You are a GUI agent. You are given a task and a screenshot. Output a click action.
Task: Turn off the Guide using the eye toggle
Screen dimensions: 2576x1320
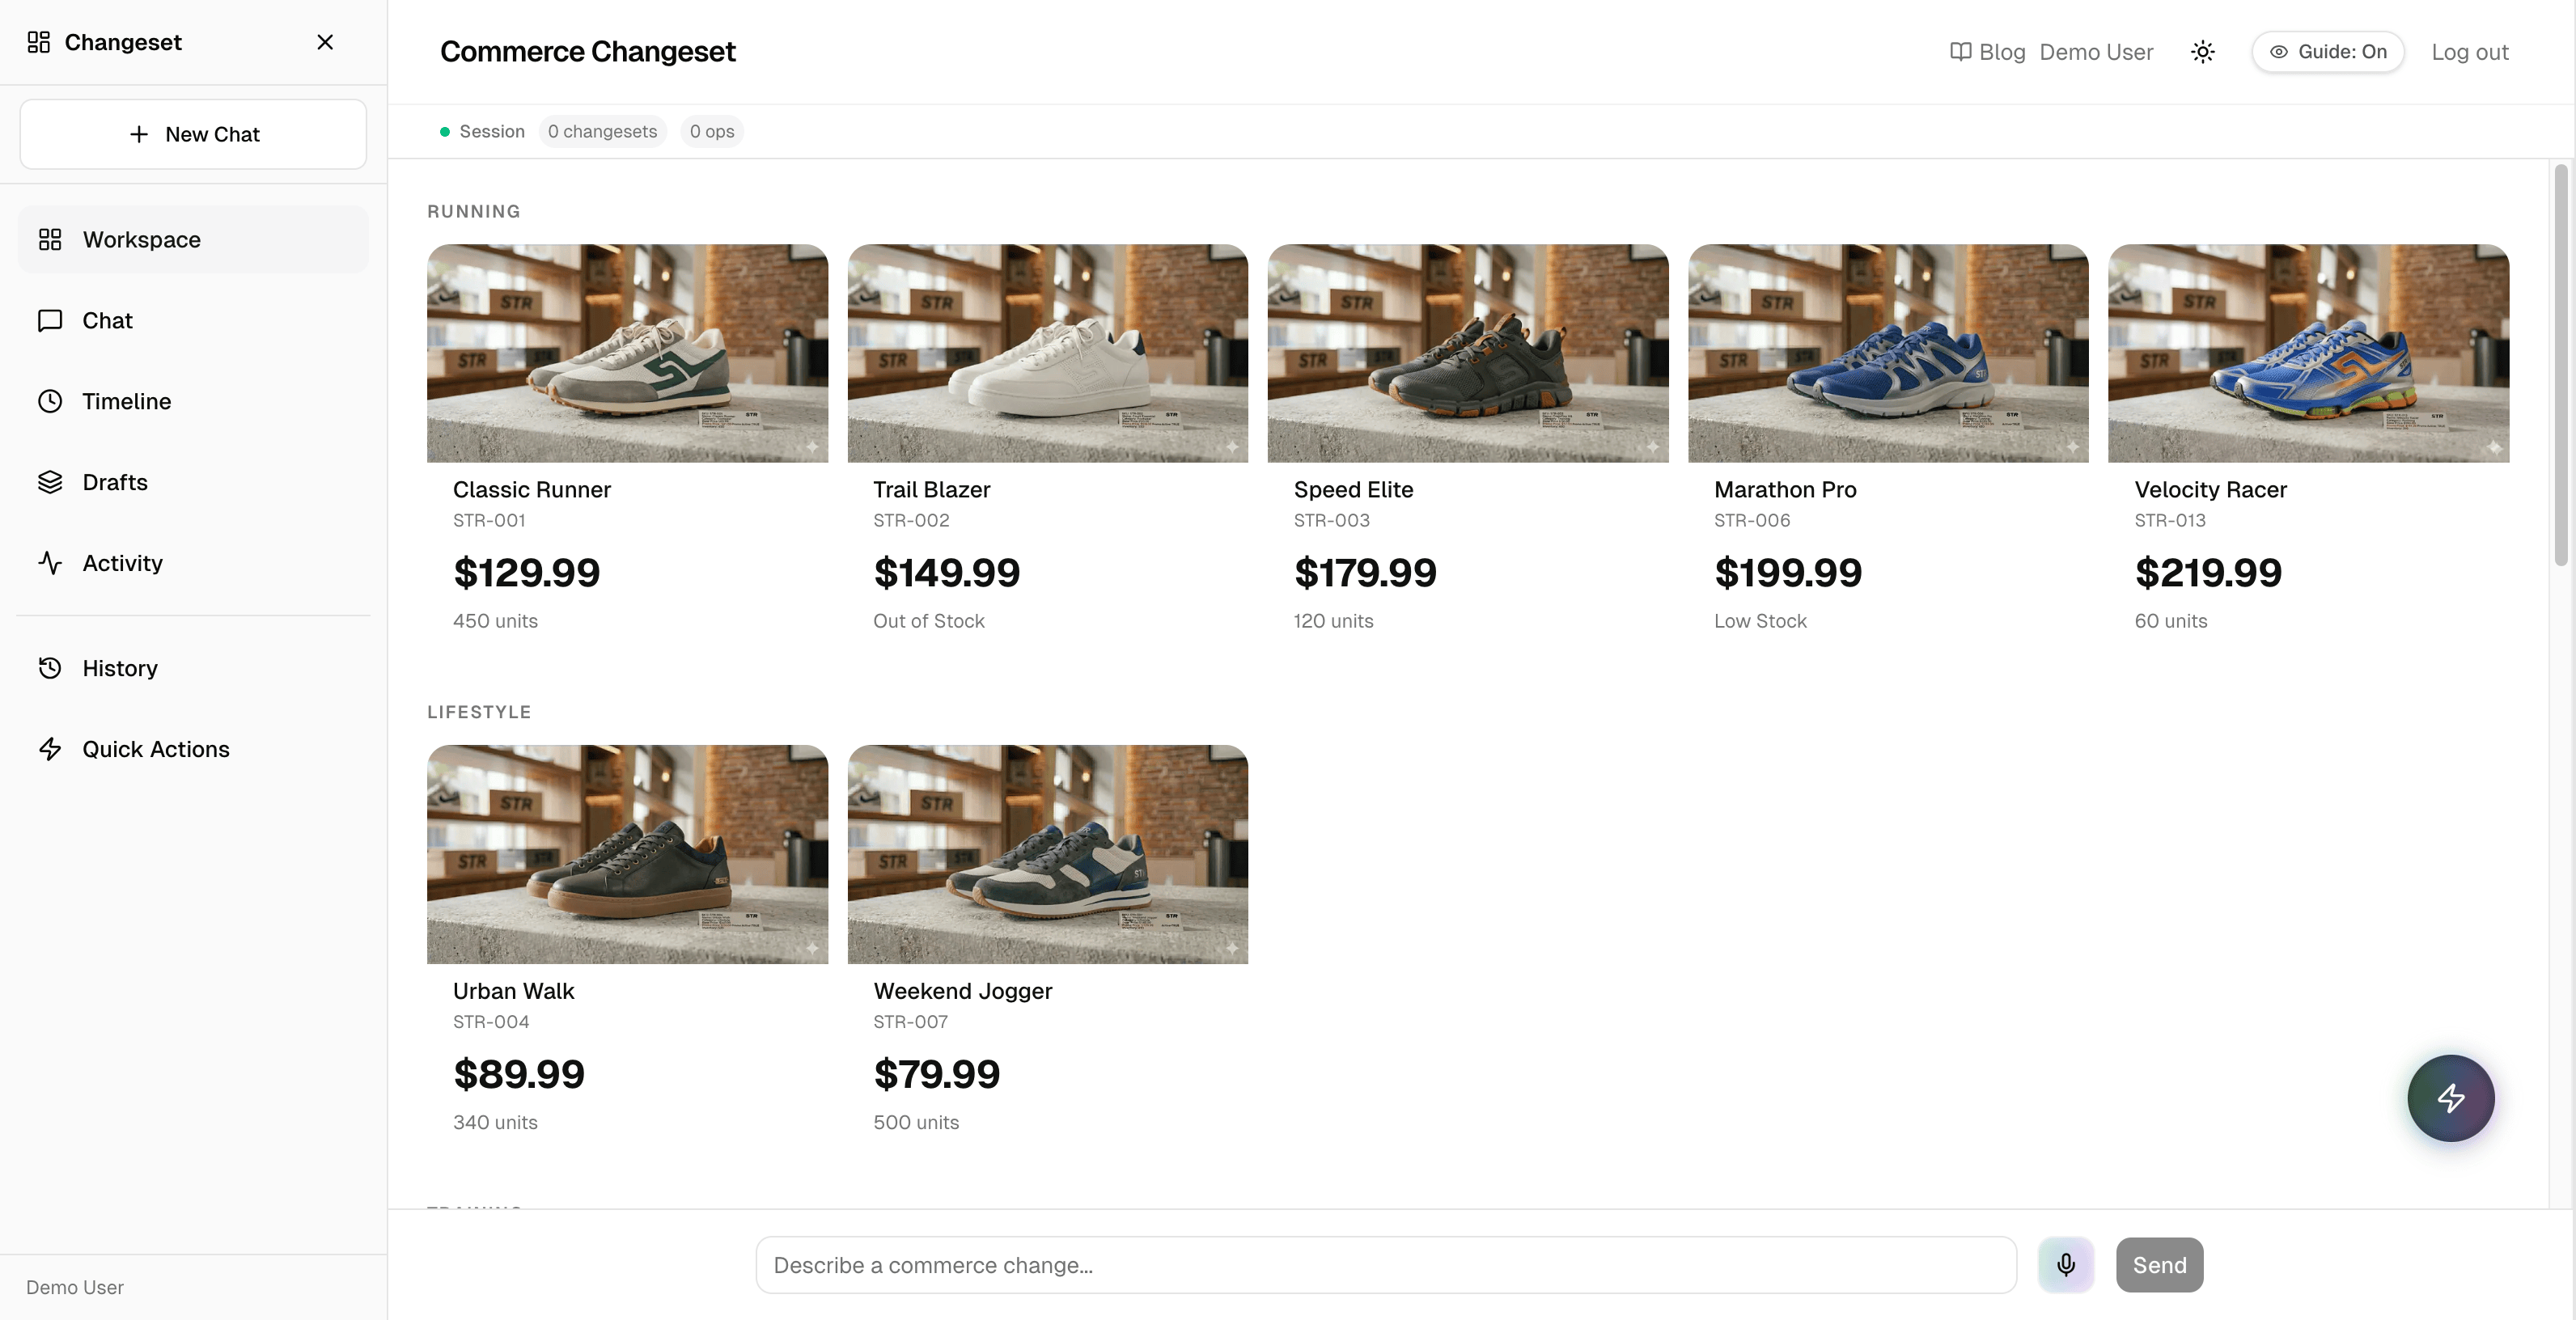2327,51
